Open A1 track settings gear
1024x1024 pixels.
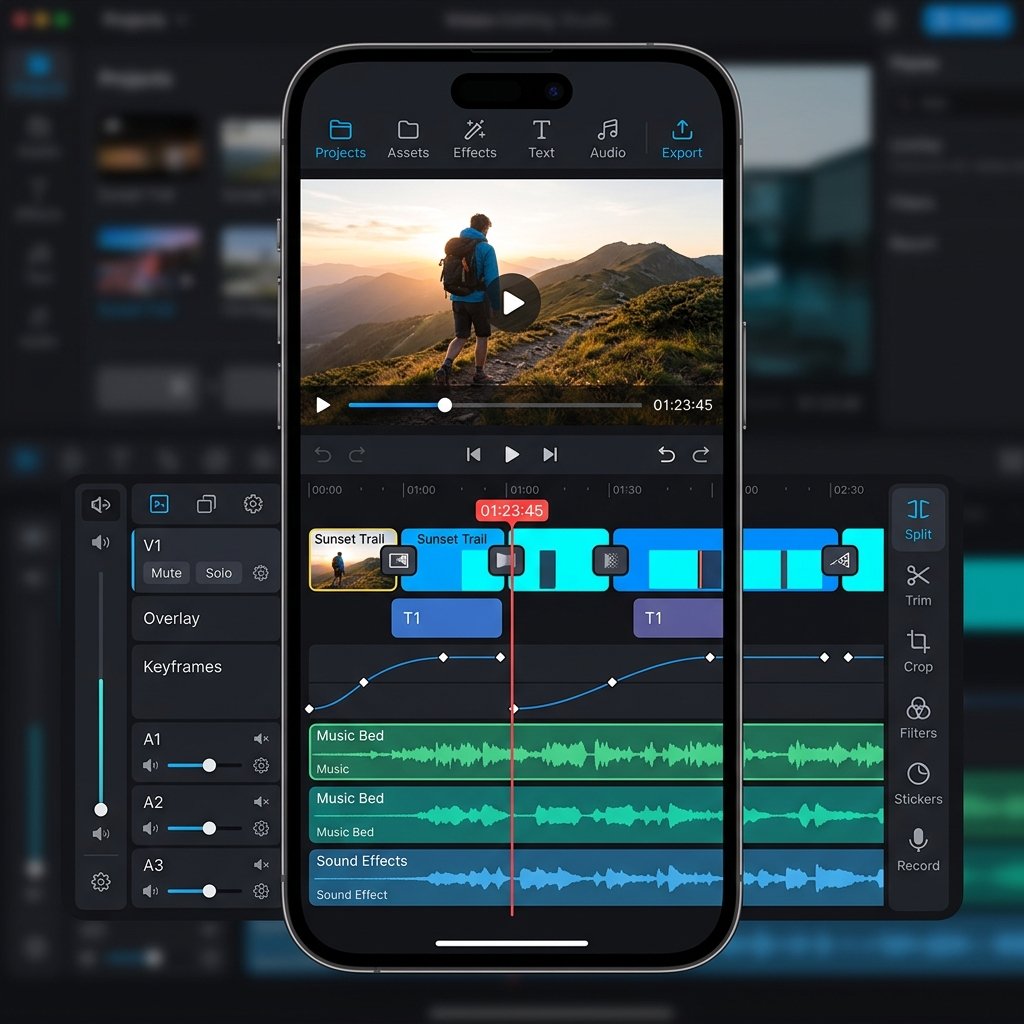261,765
